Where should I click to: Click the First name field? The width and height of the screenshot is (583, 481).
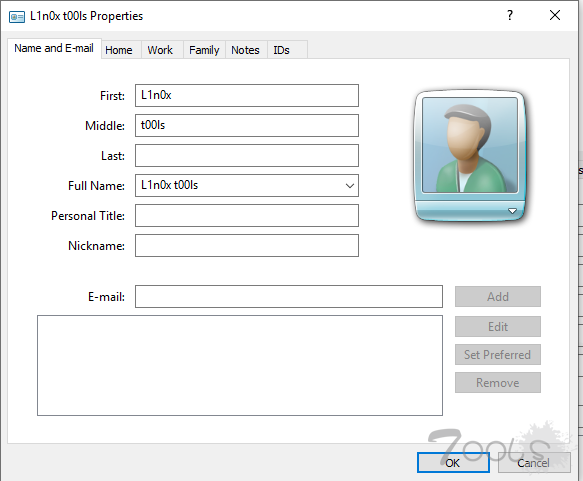pos(247,96)
